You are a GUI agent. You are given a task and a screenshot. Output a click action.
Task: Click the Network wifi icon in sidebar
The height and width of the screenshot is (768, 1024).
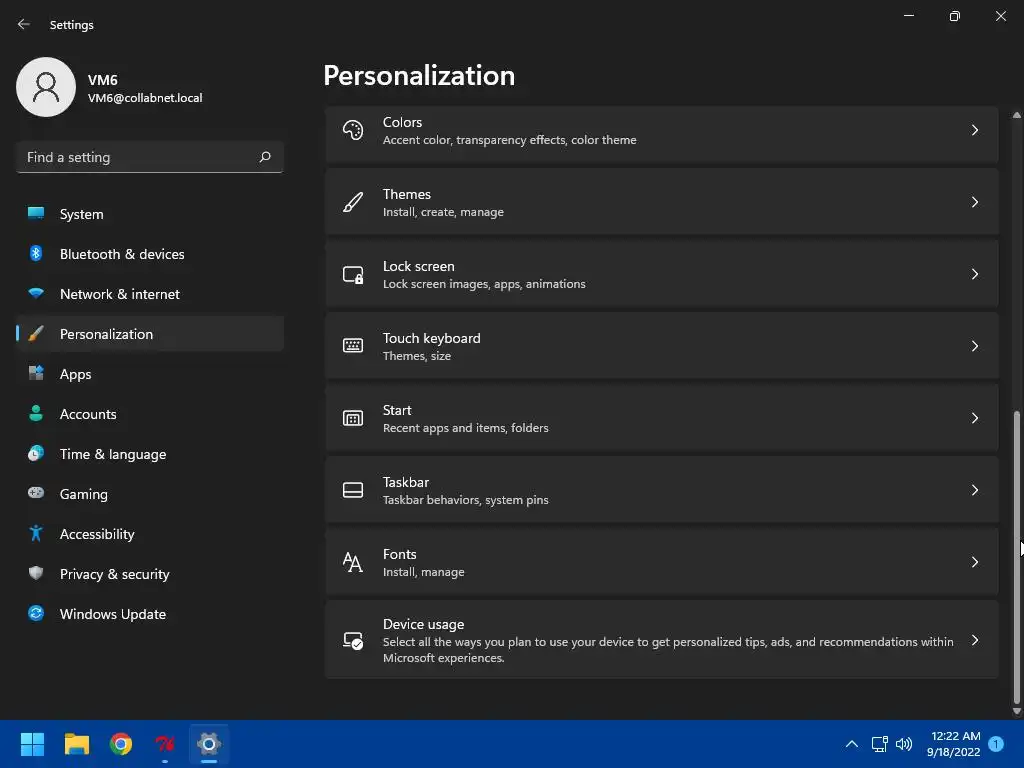click(36, 293)
